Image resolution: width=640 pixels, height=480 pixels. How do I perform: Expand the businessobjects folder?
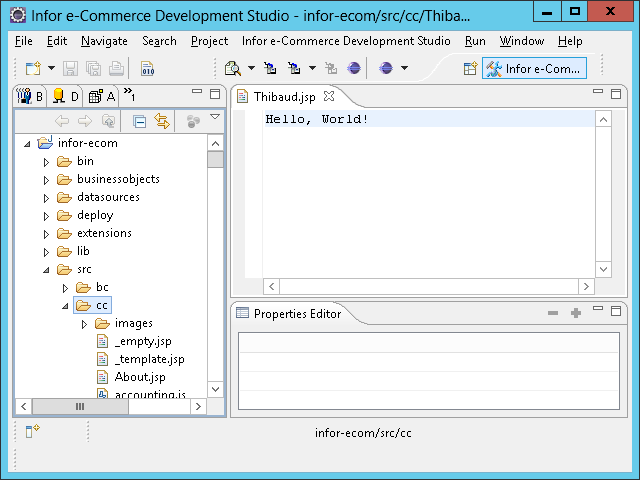(x=46, y=180)
